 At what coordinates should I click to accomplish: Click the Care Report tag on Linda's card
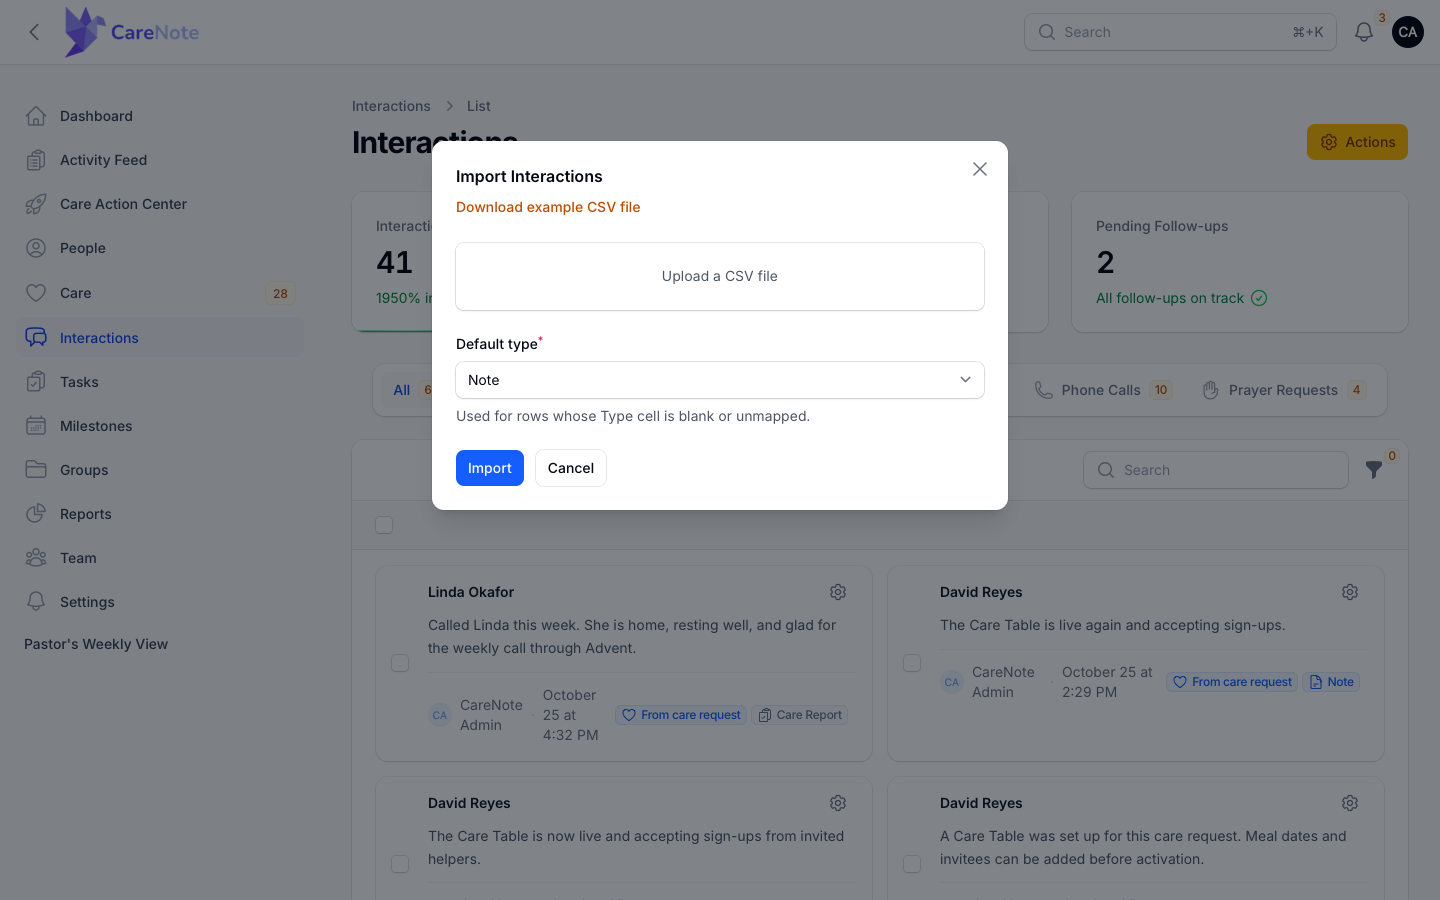(x=800, y=715)
